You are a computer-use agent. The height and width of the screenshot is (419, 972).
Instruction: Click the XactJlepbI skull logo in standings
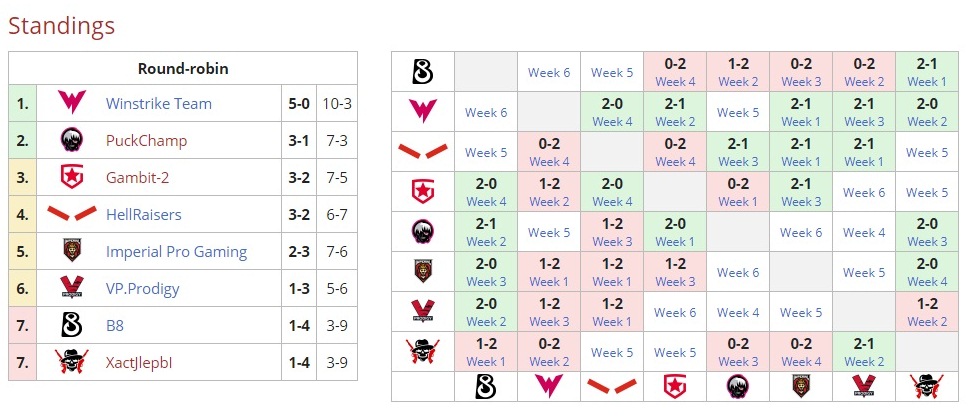[x=72, y=362]
